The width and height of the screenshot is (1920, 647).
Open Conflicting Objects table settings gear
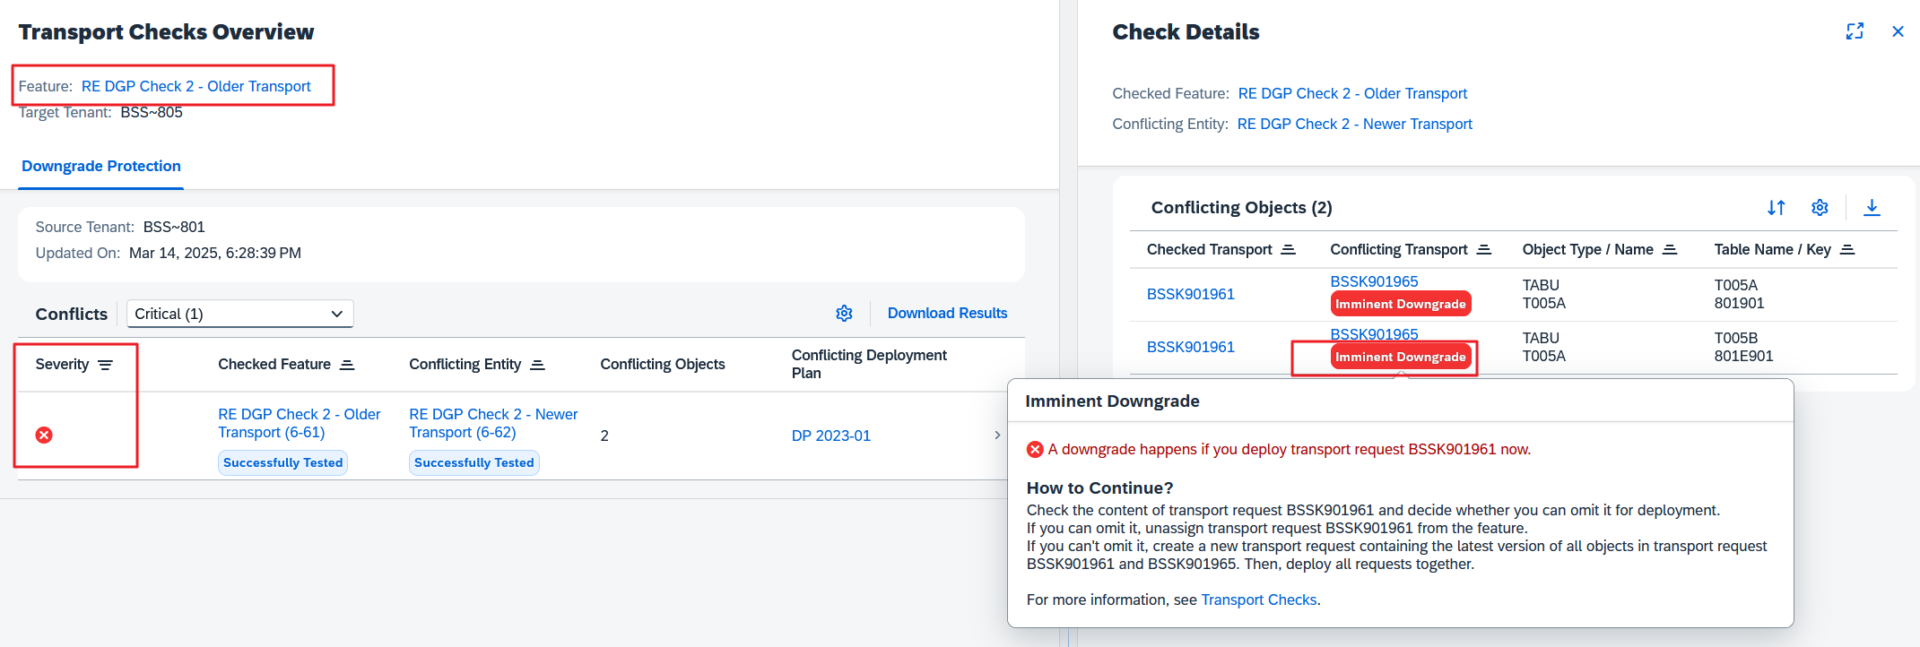[1820, 207]
